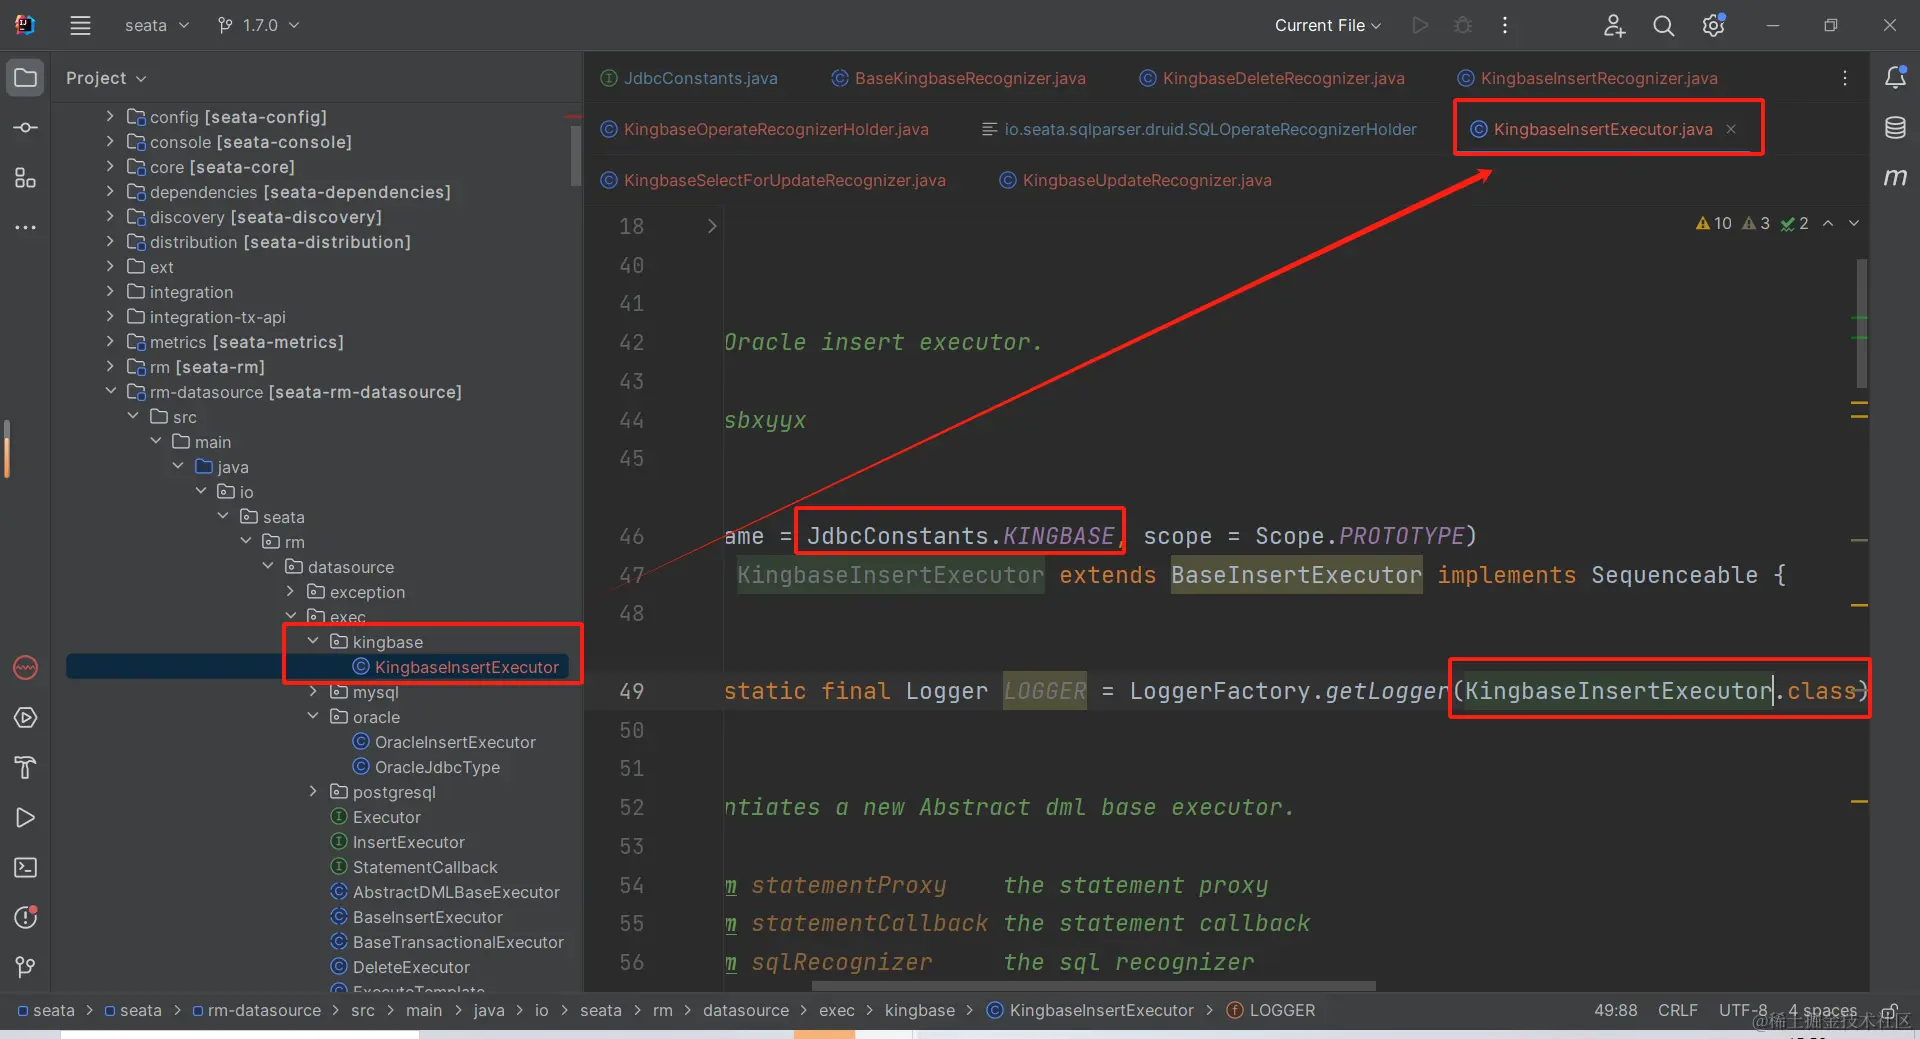Open the Commit tool window
The image size is (1920, 1039).
(x=26, y=128)
